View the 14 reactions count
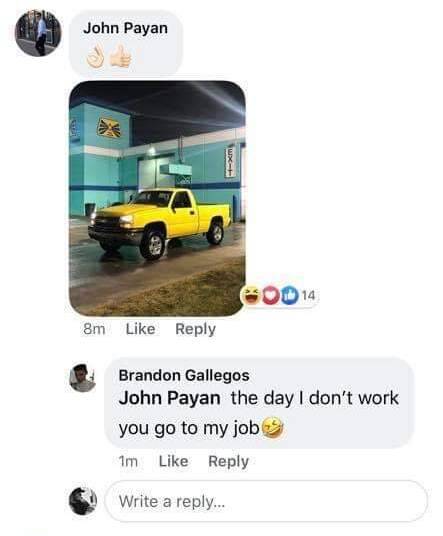Image resolution: width=443 pixels, height=536 pixels. point(308,295)
